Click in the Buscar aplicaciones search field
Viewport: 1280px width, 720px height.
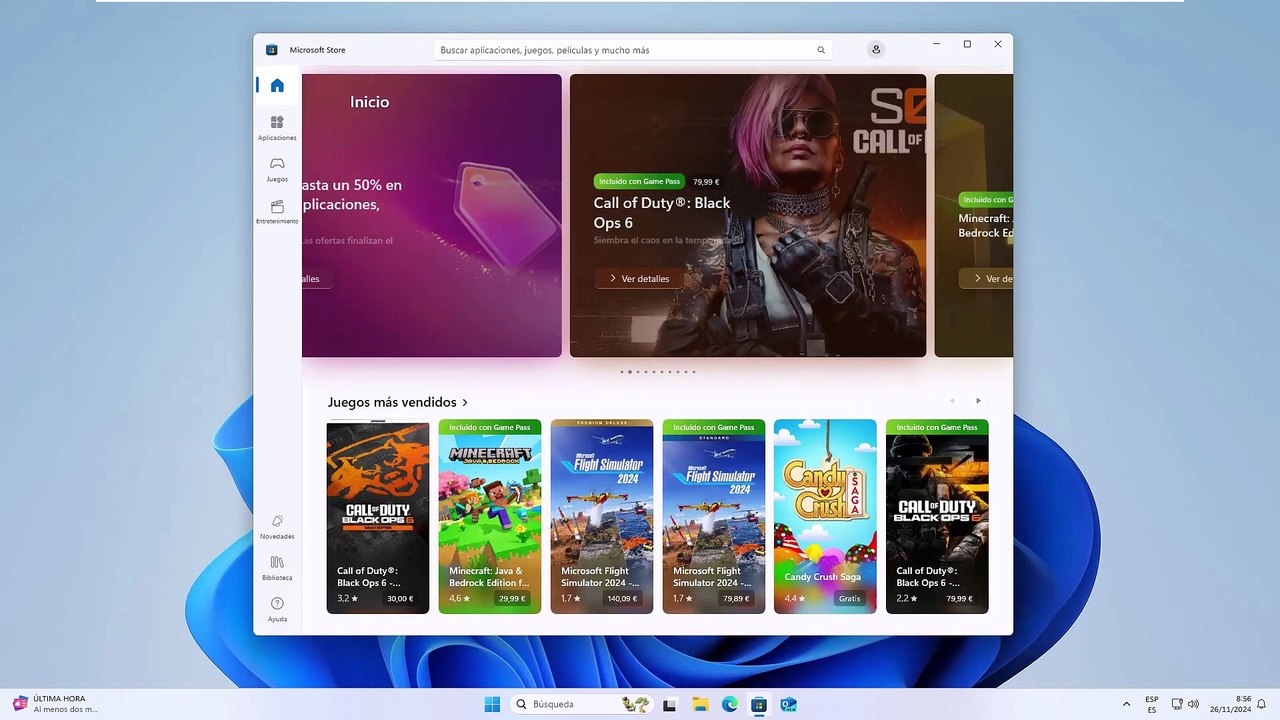(634, 50)
